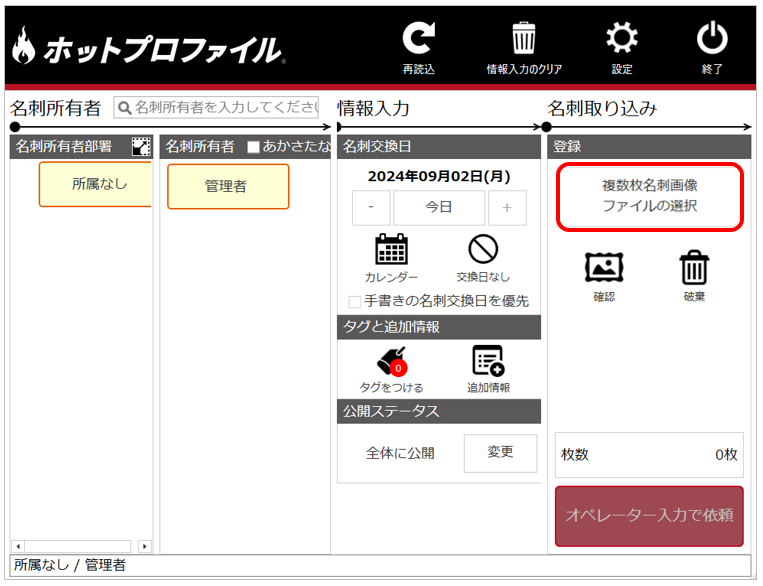Click the 枚数 0枚 count field
The width and height of the screenshot is (763, 586).
(649, 455)
